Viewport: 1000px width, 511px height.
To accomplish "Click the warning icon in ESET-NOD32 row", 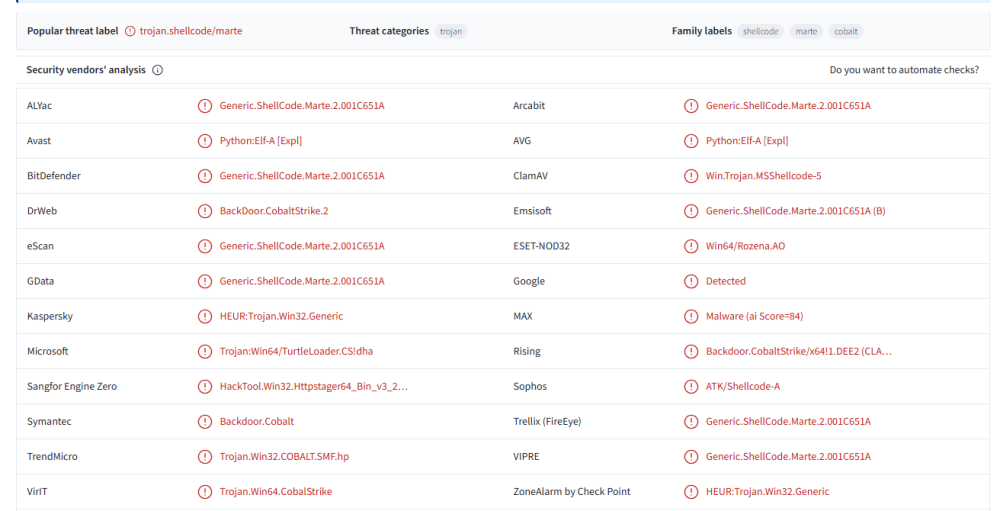I will click(x=691, y=246).
